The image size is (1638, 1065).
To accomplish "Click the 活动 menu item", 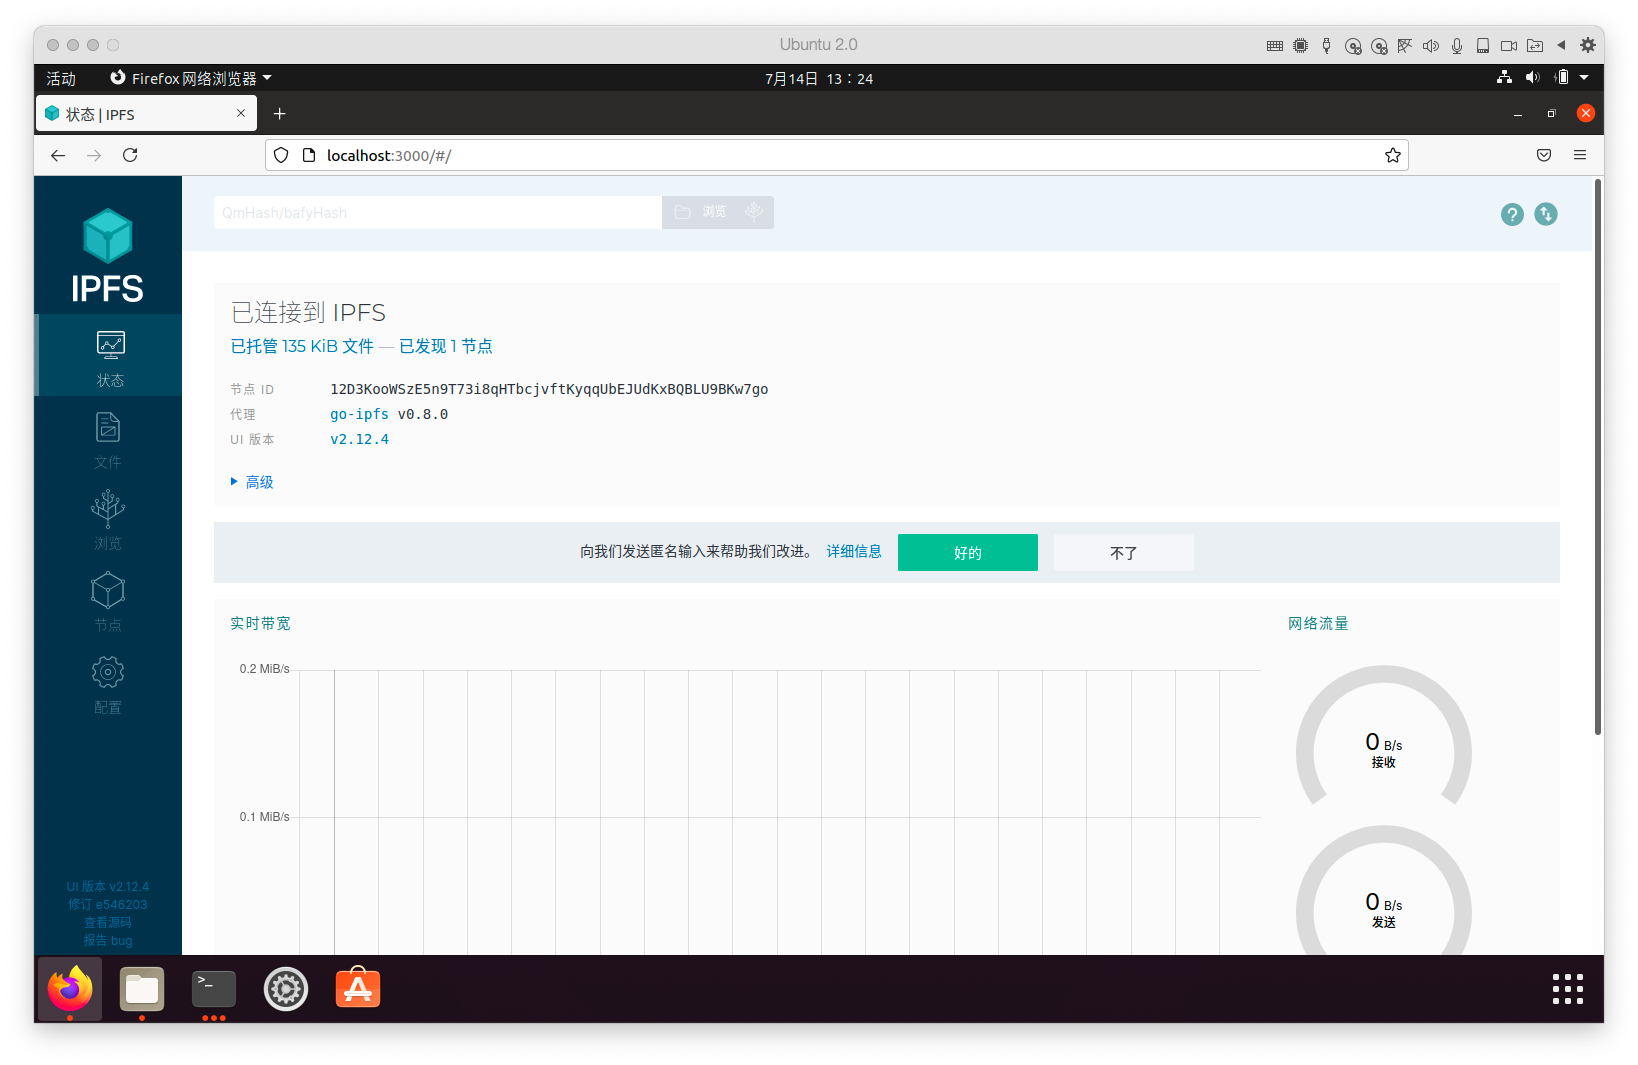I will coord(60,77).
